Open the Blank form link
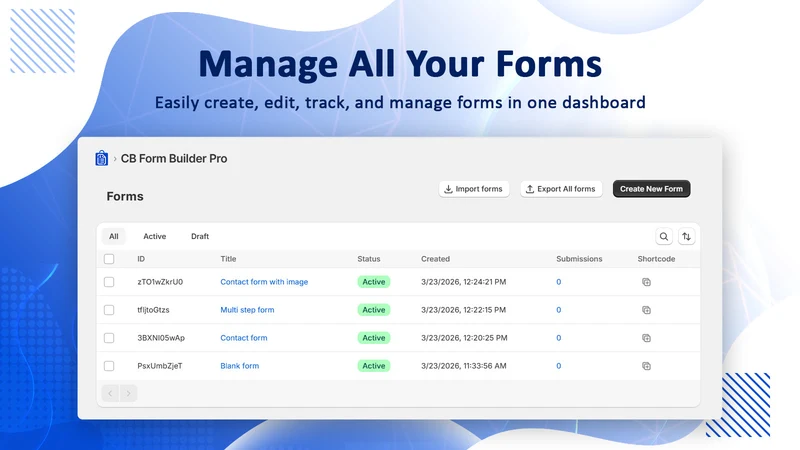 [240, 366]
